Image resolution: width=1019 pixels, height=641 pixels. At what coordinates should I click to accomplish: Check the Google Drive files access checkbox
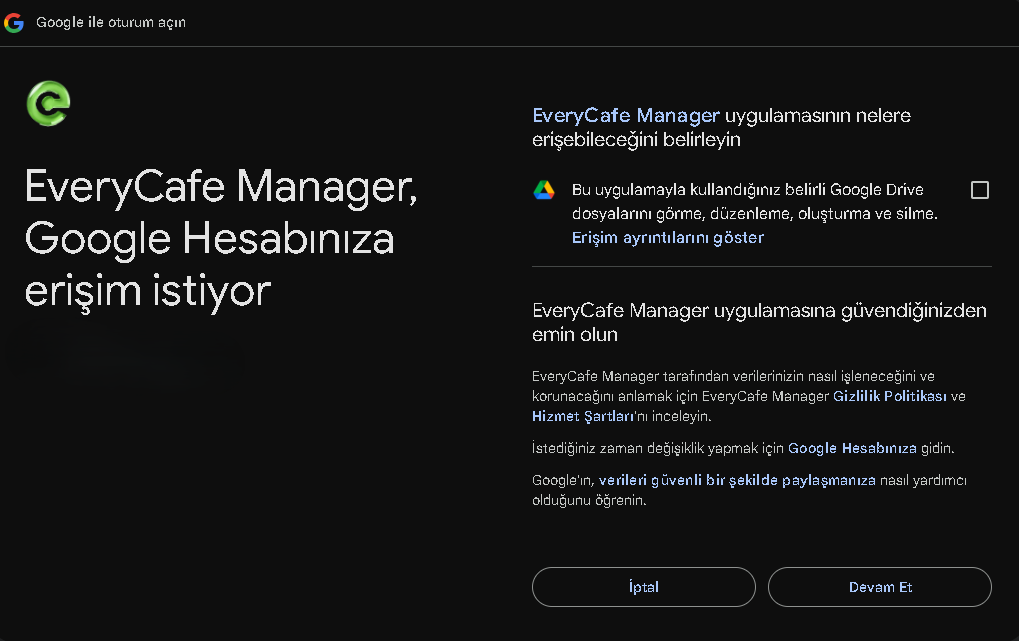[979, 190]
